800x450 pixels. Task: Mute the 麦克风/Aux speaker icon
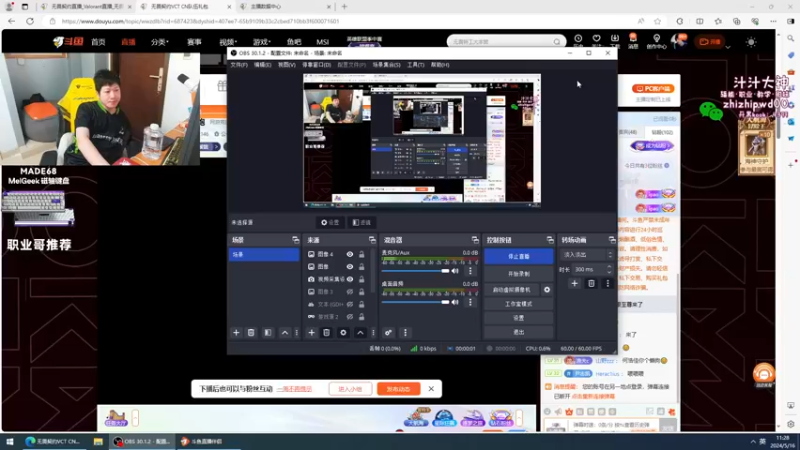[455, 271]
